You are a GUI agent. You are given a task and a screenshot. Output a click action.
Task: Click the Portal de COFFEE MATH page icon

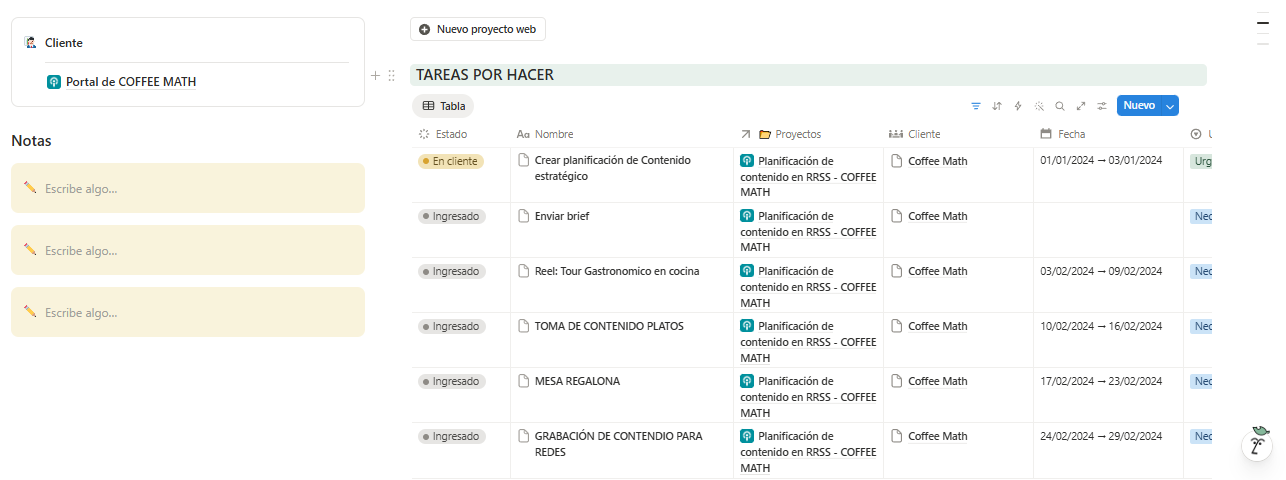(x=54, y=82)
